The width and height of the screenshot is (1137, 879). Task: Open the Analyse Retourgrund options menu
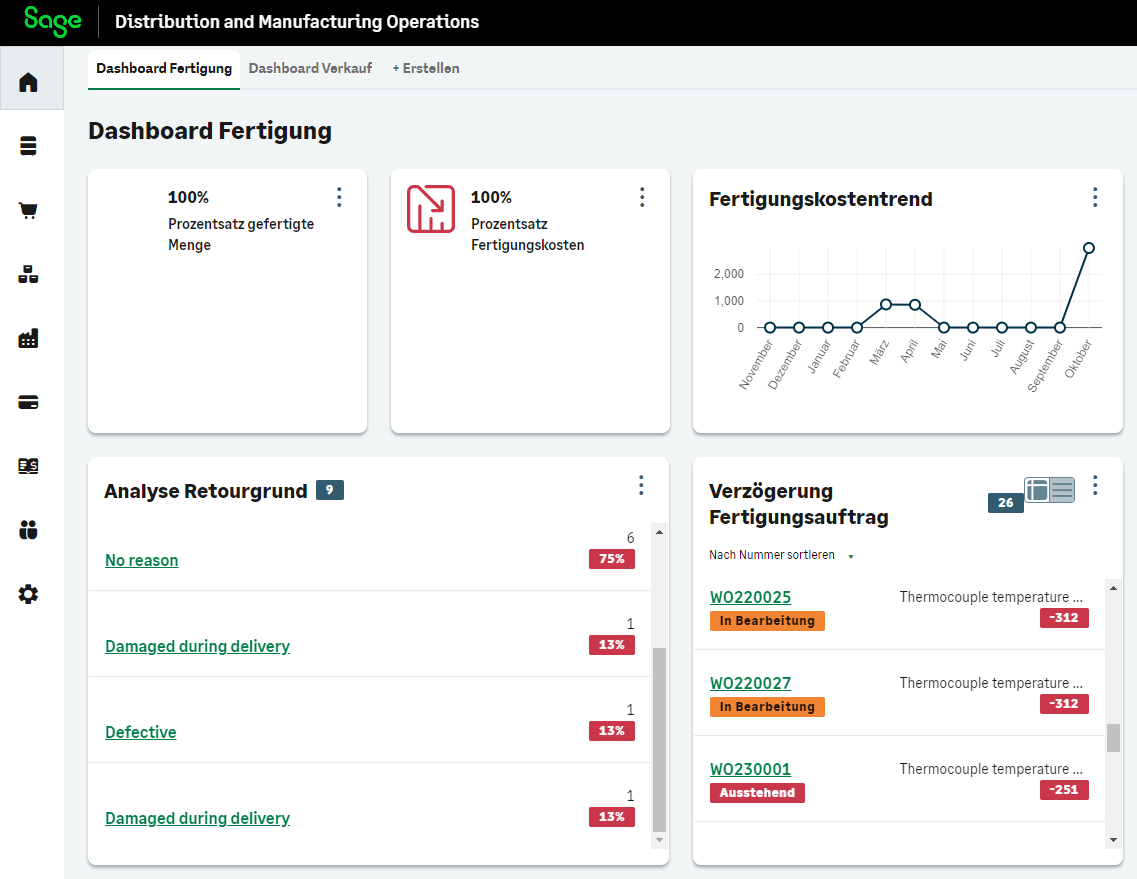641,485
